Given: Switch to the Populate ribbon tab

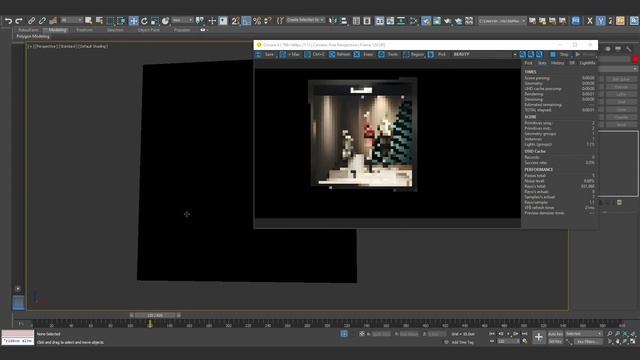Looking at the screenshot, I should pyautogui.click(x=182, y=30).
